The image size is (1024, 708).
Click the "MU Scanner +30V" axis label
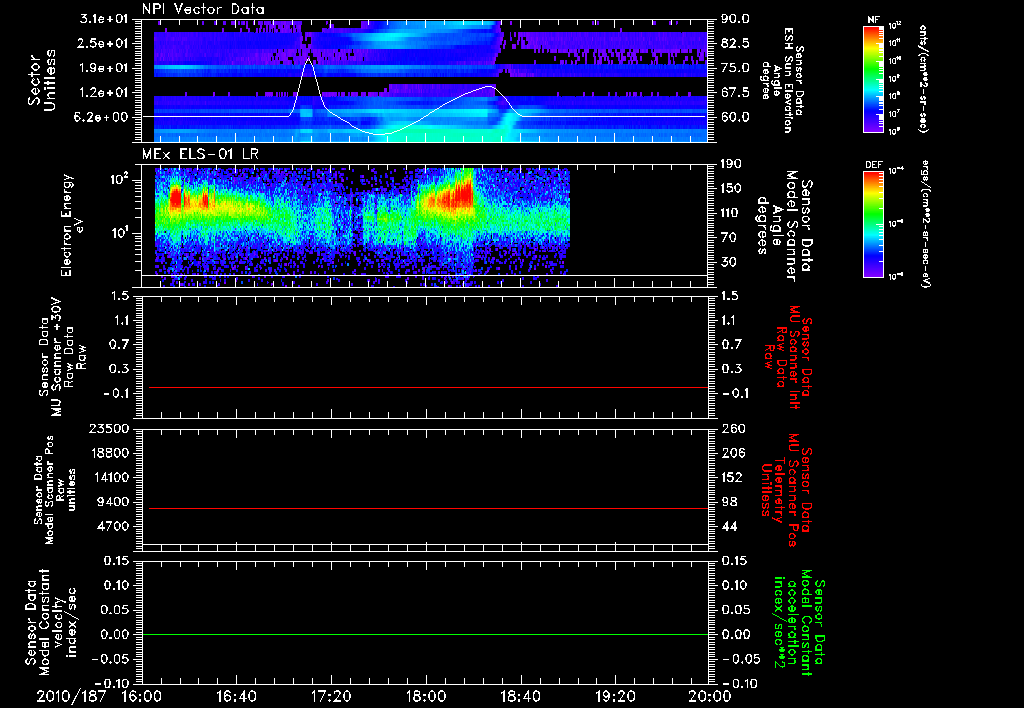point(63,357)
